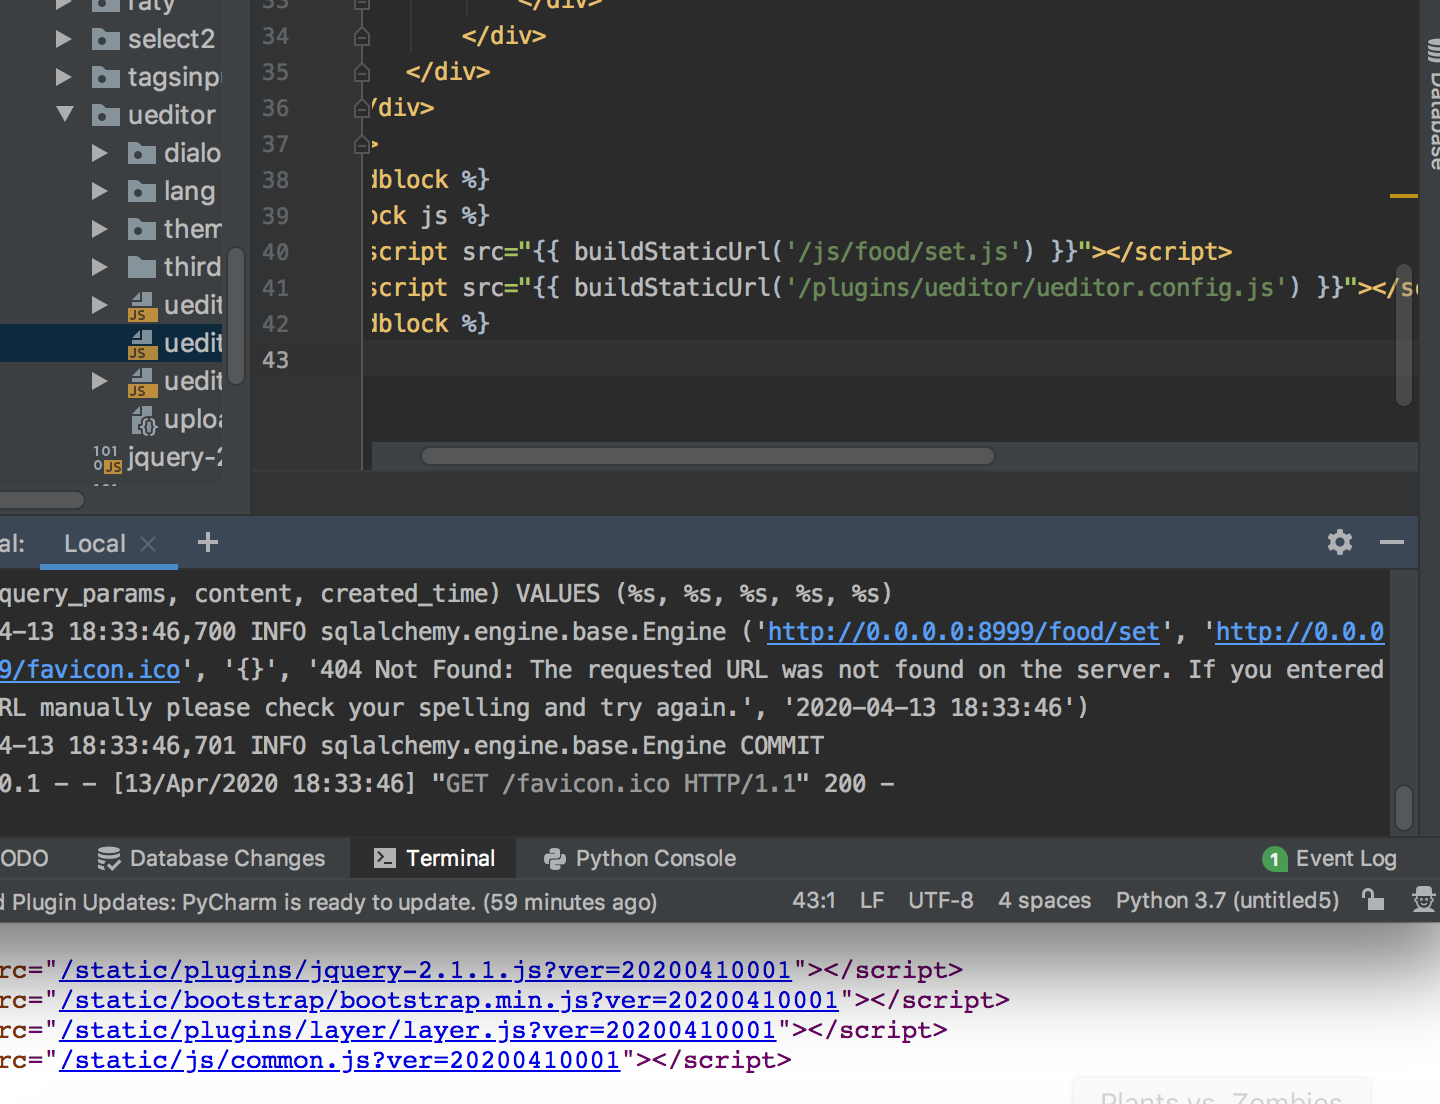Open the 43:1 line and column indicator
This screenshot has width=1440, height=1104.
(x=814, y=900)
